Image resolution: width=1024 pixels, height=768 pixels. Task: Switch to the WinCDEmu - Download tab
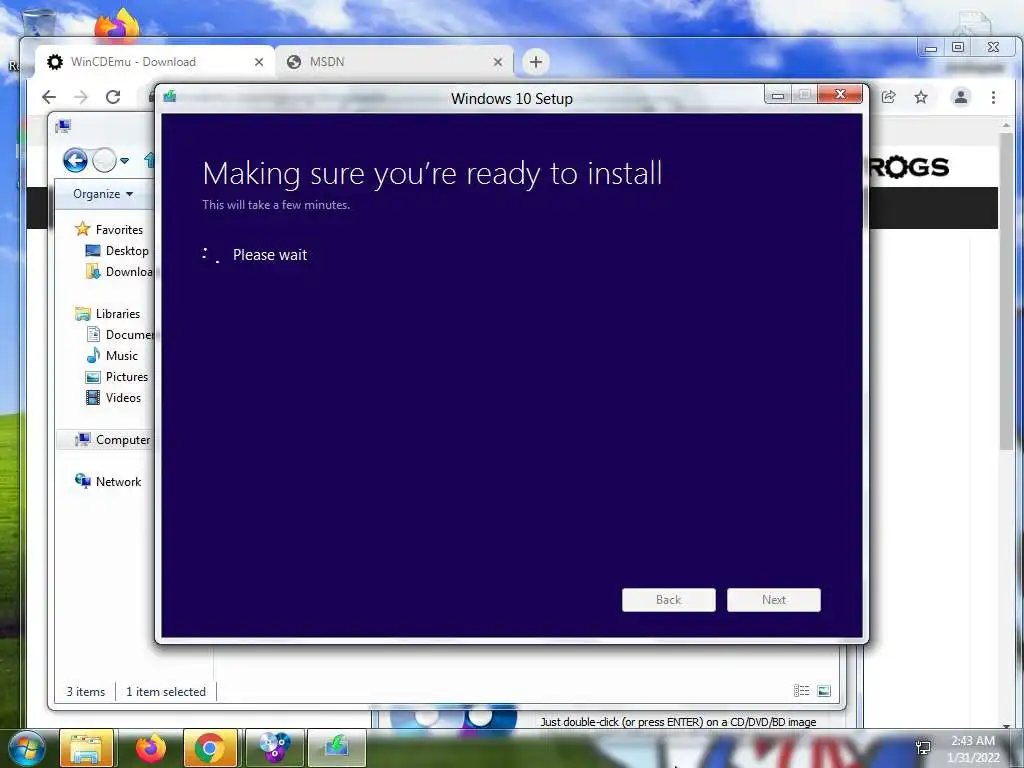154,62
